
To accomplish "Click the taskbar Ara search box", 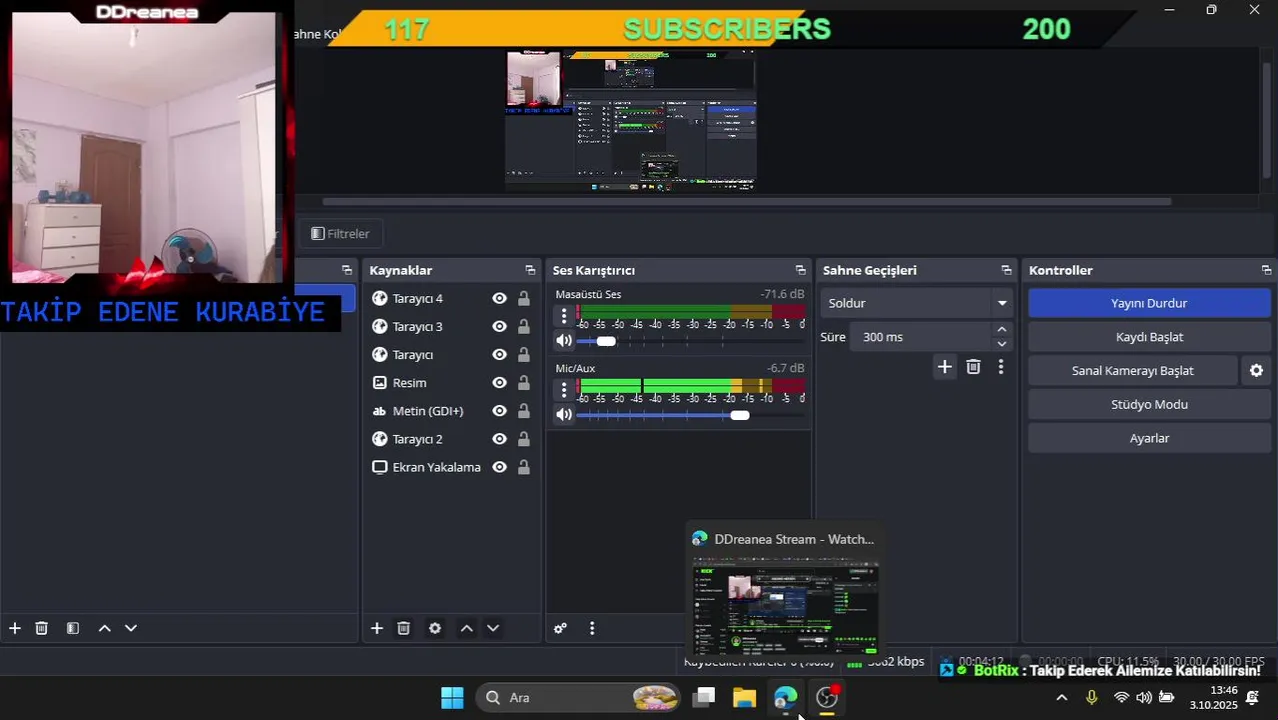I will 579,697.
